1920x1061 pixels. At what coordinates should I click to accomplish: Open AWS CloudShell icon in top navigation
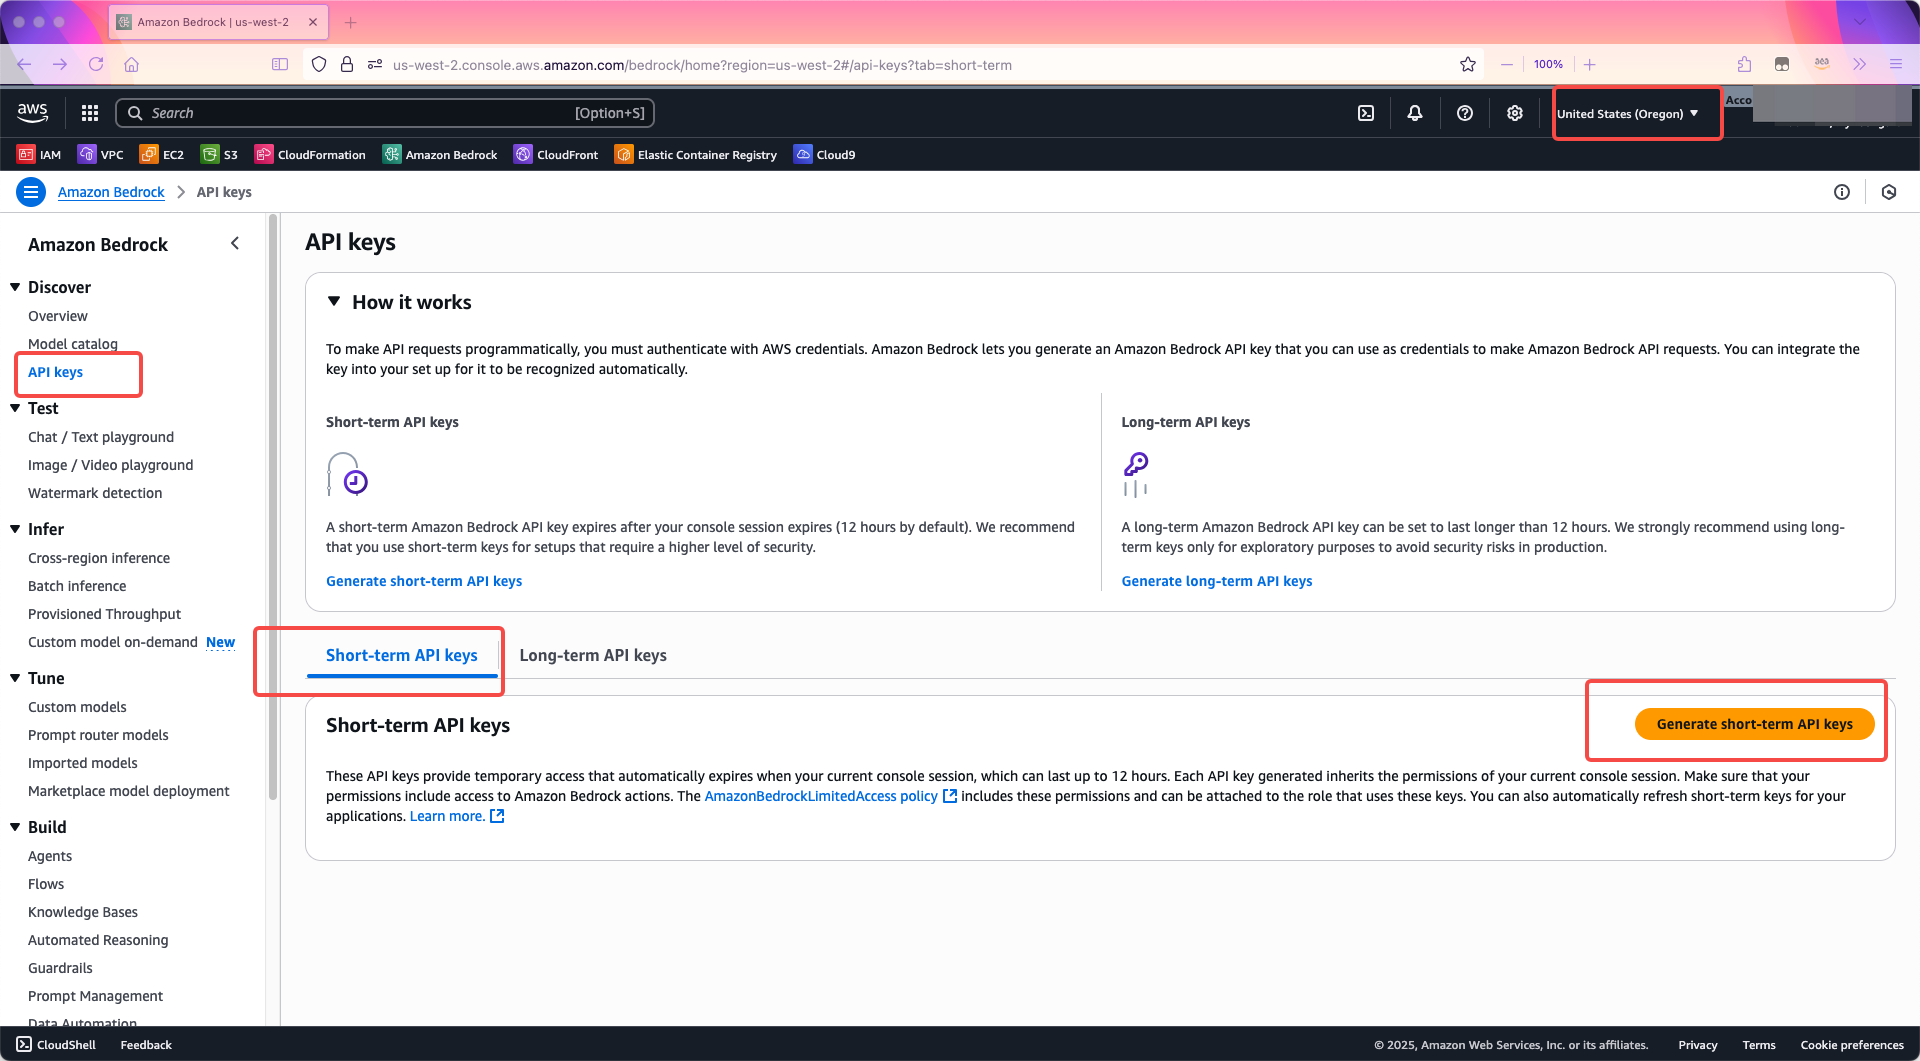pyautogui.click(x=1366, y=113)
